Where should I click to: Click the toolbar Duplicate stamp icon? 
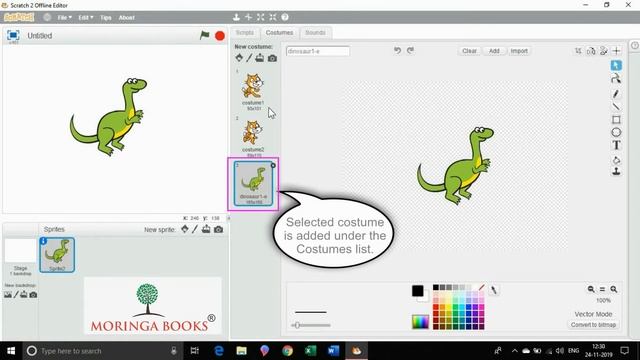(x=236, y=17)
